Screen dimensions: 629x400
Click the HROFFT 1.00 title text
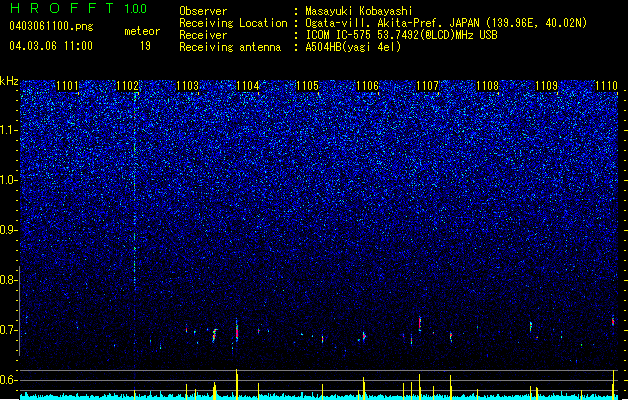coord(78,8)
